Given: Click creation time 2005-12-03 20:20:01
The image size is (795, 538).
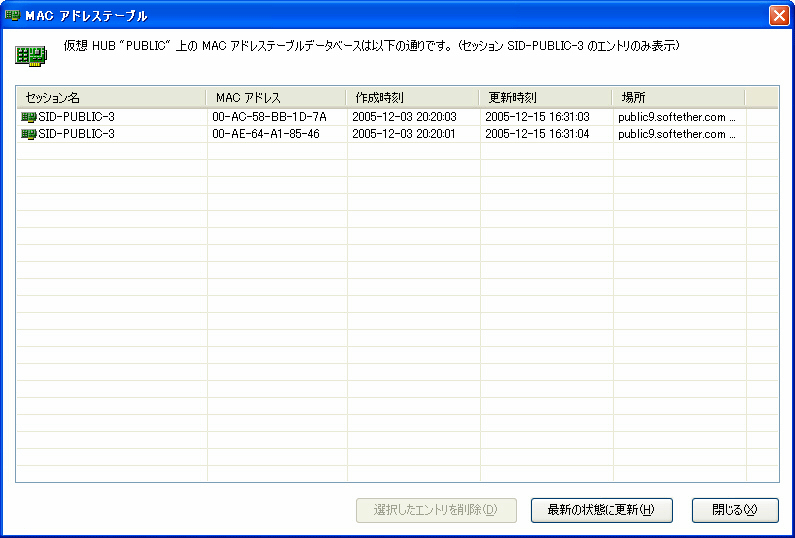Looking at the screenshot, I should tap(404, 134).
